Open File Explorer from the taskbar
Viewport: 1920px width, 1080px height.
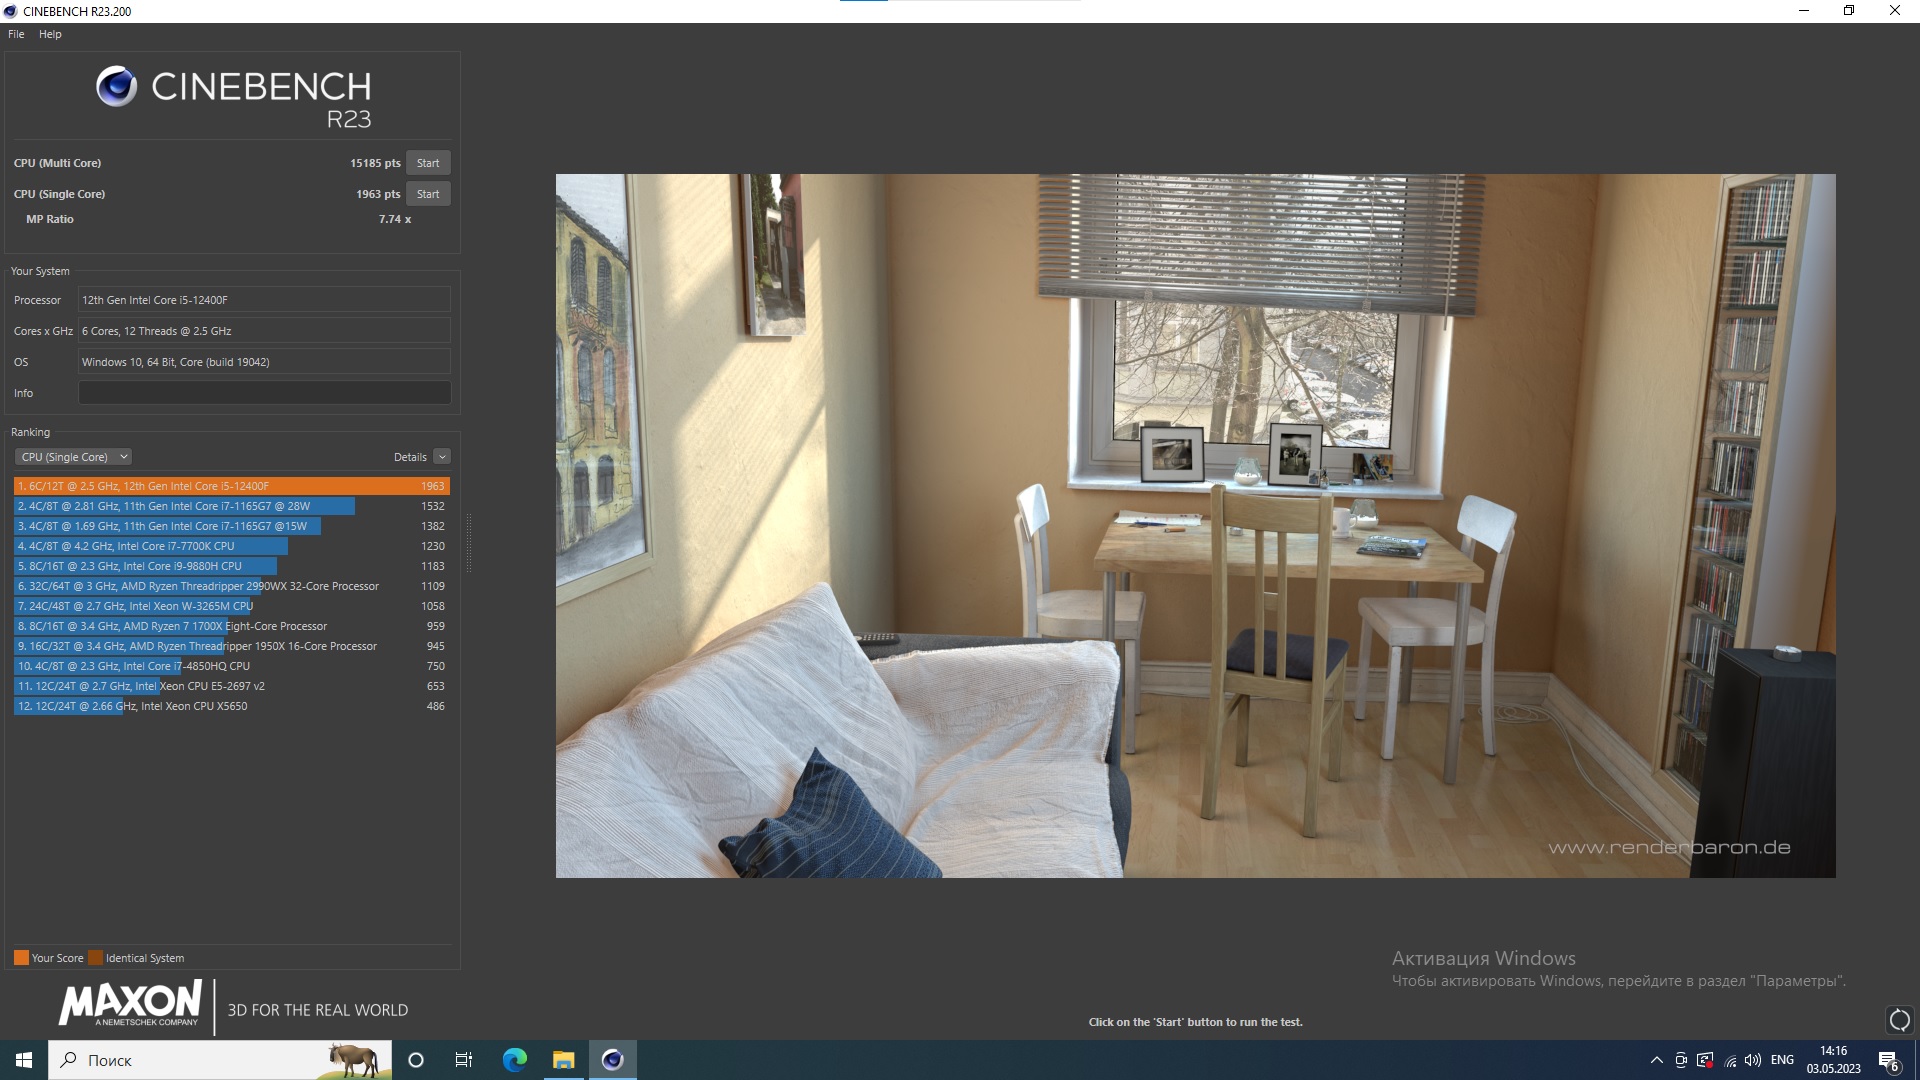(x=564, y=1060)
